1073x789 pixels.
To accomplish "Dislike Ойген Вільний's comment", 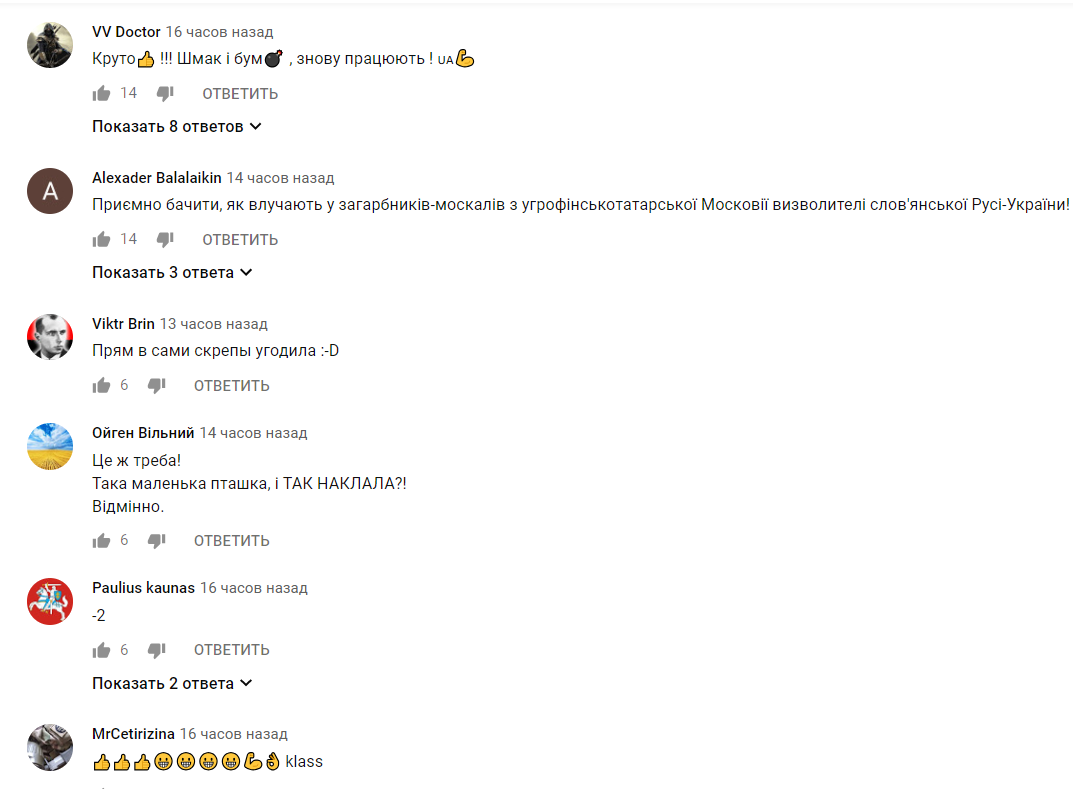I will coord(157,541).
